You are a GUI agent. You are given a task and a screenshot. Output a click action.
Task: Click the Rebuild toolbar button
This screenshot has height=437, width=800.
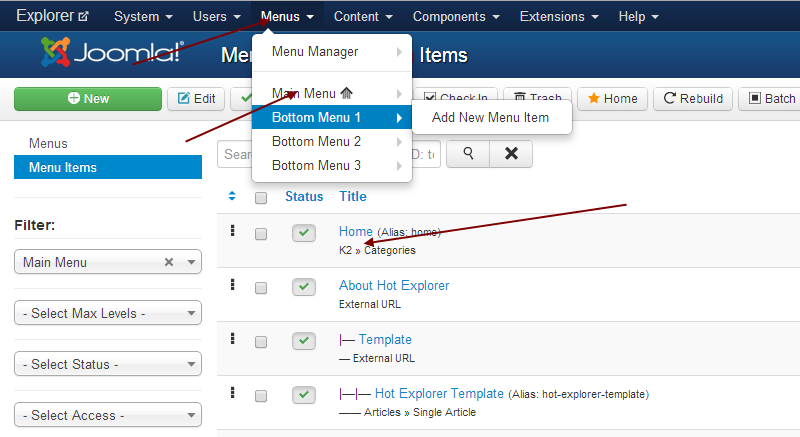[x=691, y=98]
